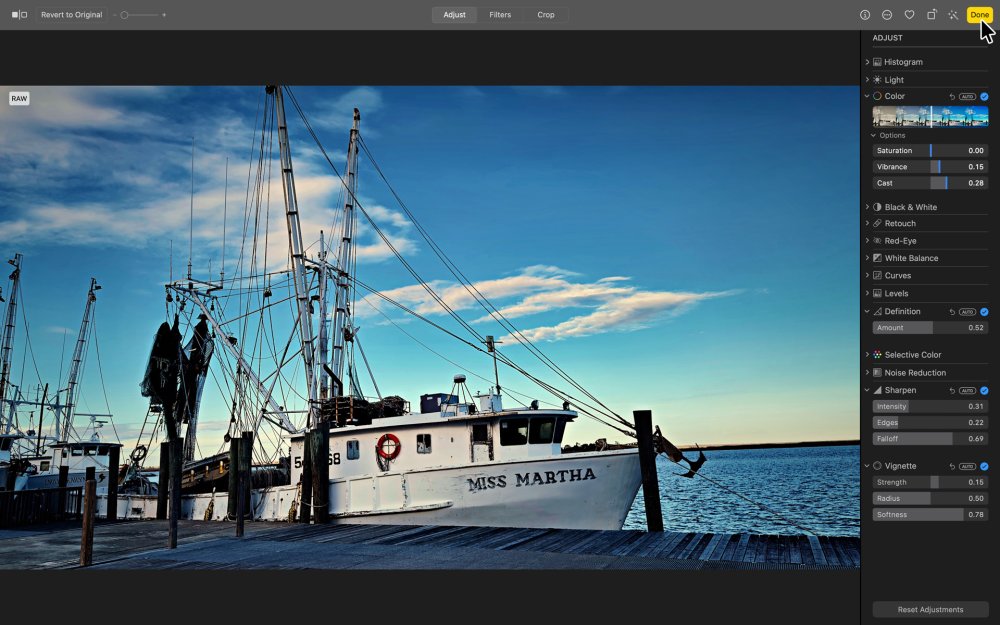
Task: Click the Vibrance slider
Action: click(930, 167)
